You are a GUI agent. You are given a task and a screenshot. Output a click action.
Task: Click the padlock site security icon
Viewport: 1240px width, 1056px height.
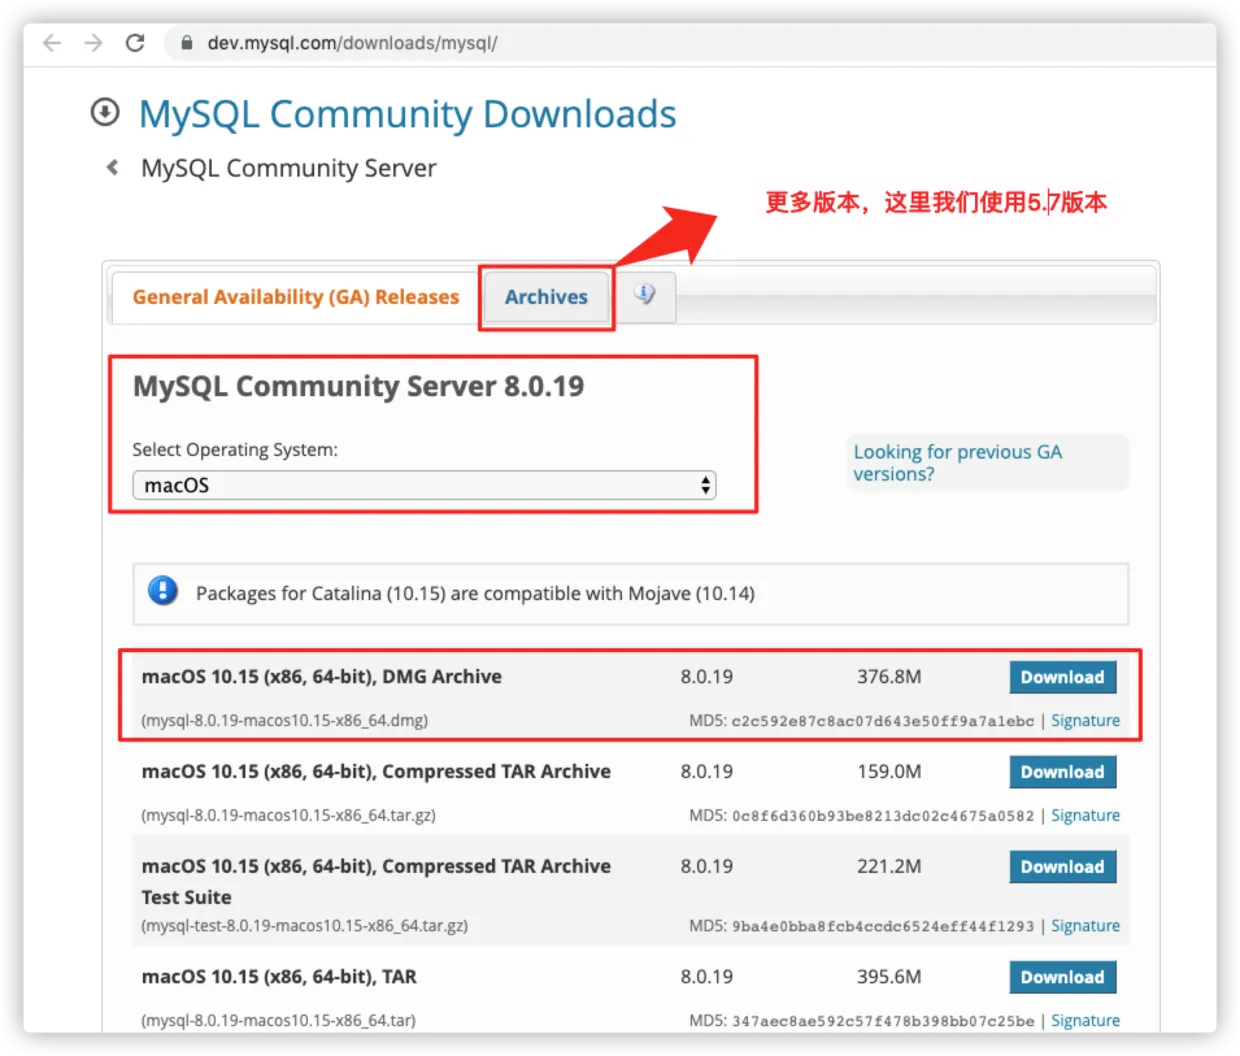[x=186, y=43]
